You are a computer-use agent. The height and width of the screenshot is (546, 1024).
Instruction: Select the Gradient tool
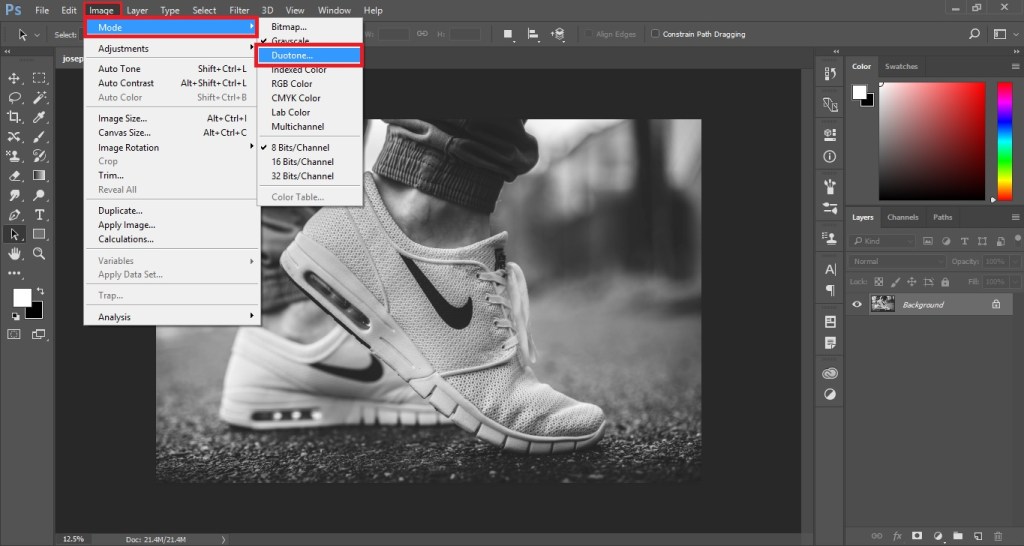pyautogui.click(x=39, y=176)
